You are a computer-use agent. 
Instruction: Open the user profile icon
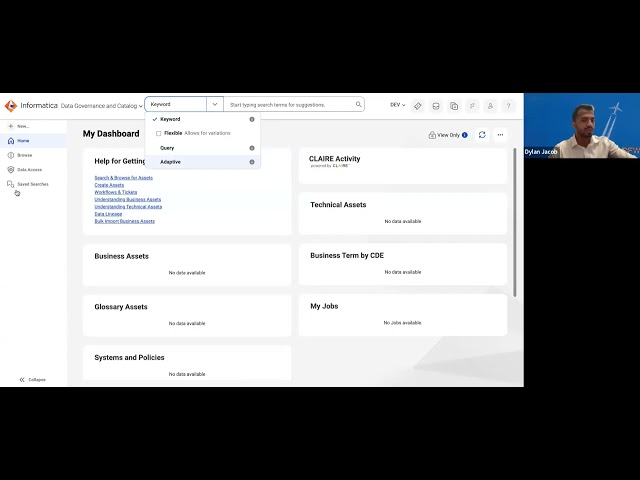pyautogui.click(x=490, y=106)
